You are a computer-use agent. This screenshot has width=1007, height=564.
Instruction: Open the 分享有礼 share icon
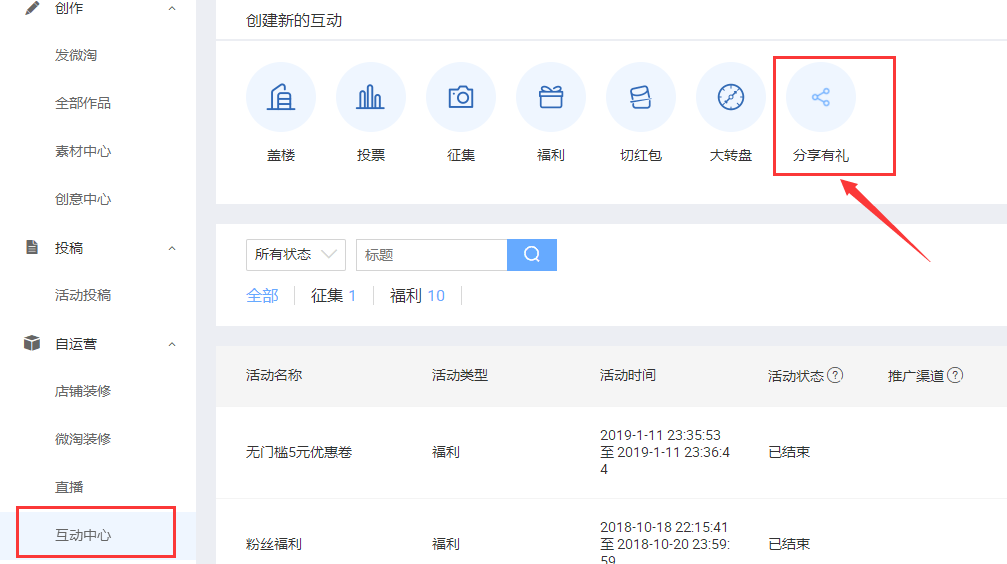(x=820, y=97)
